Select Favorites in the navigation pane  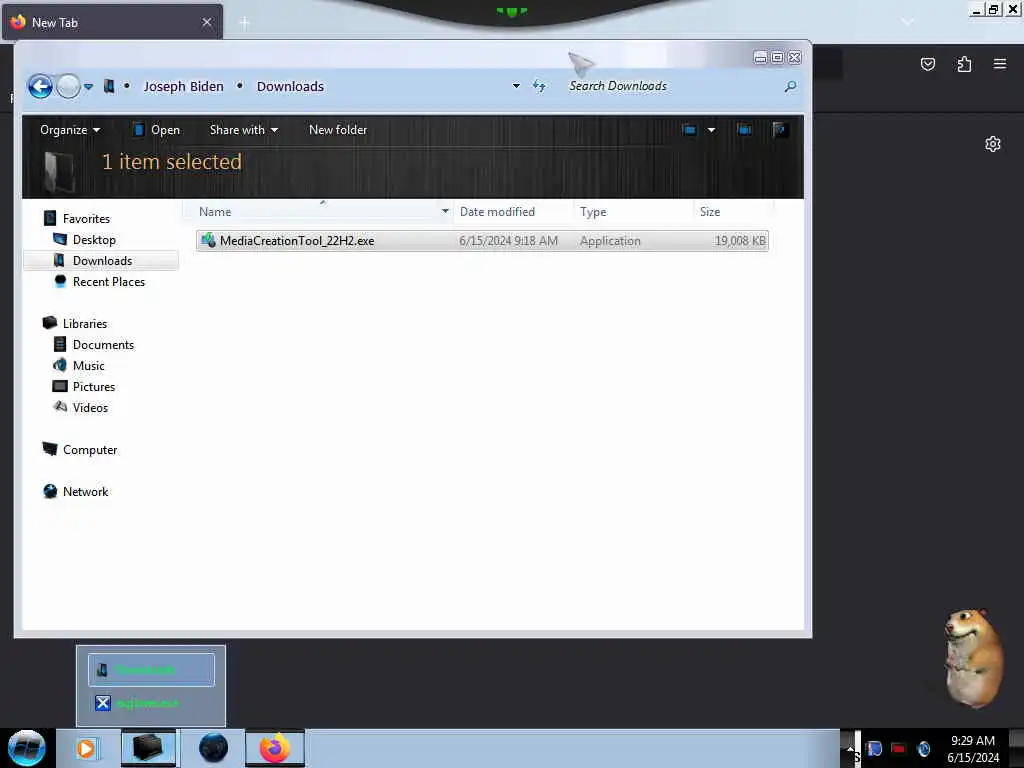(x=86, y=219)
